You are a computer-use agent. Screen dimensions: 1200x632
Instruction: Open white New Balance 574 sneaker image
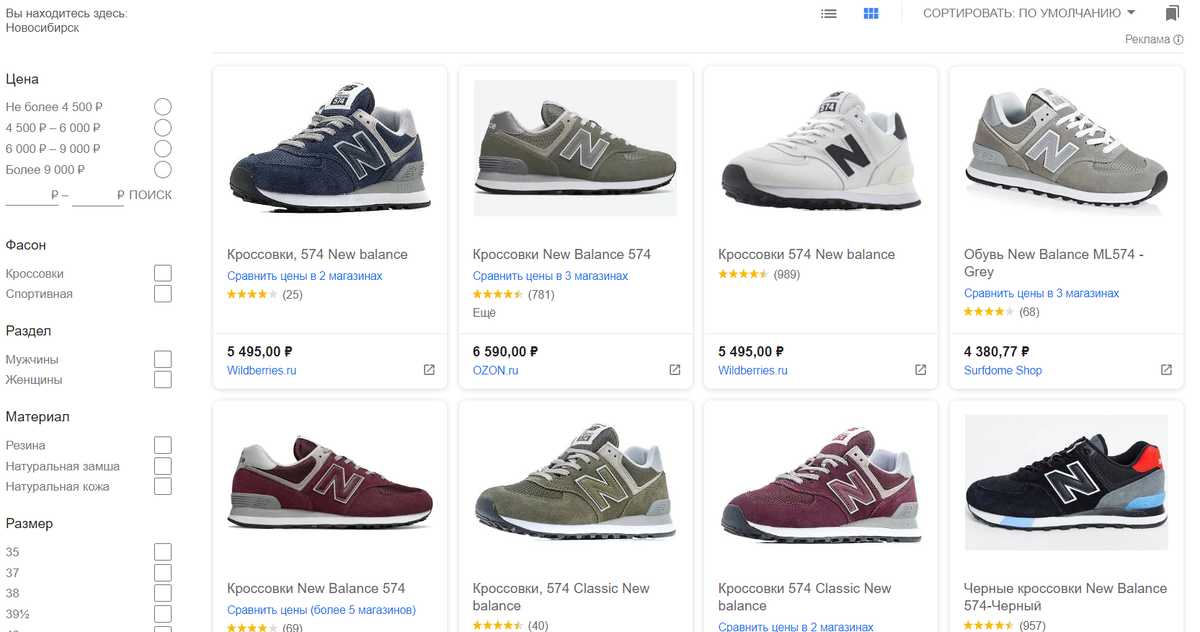[821, 148]
